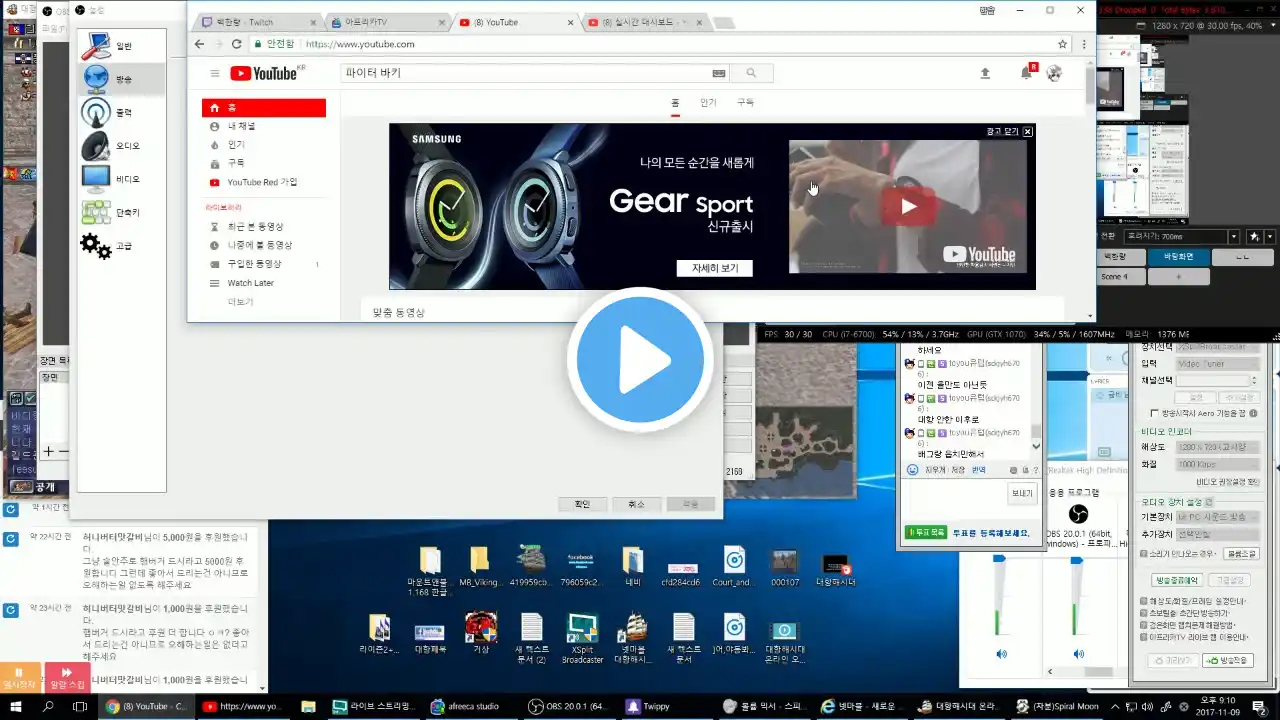Open Windows Start menu
Image resolution: width=1280 pixels, height=720 pixels.
pyautogui.click(x=16, y=706)
